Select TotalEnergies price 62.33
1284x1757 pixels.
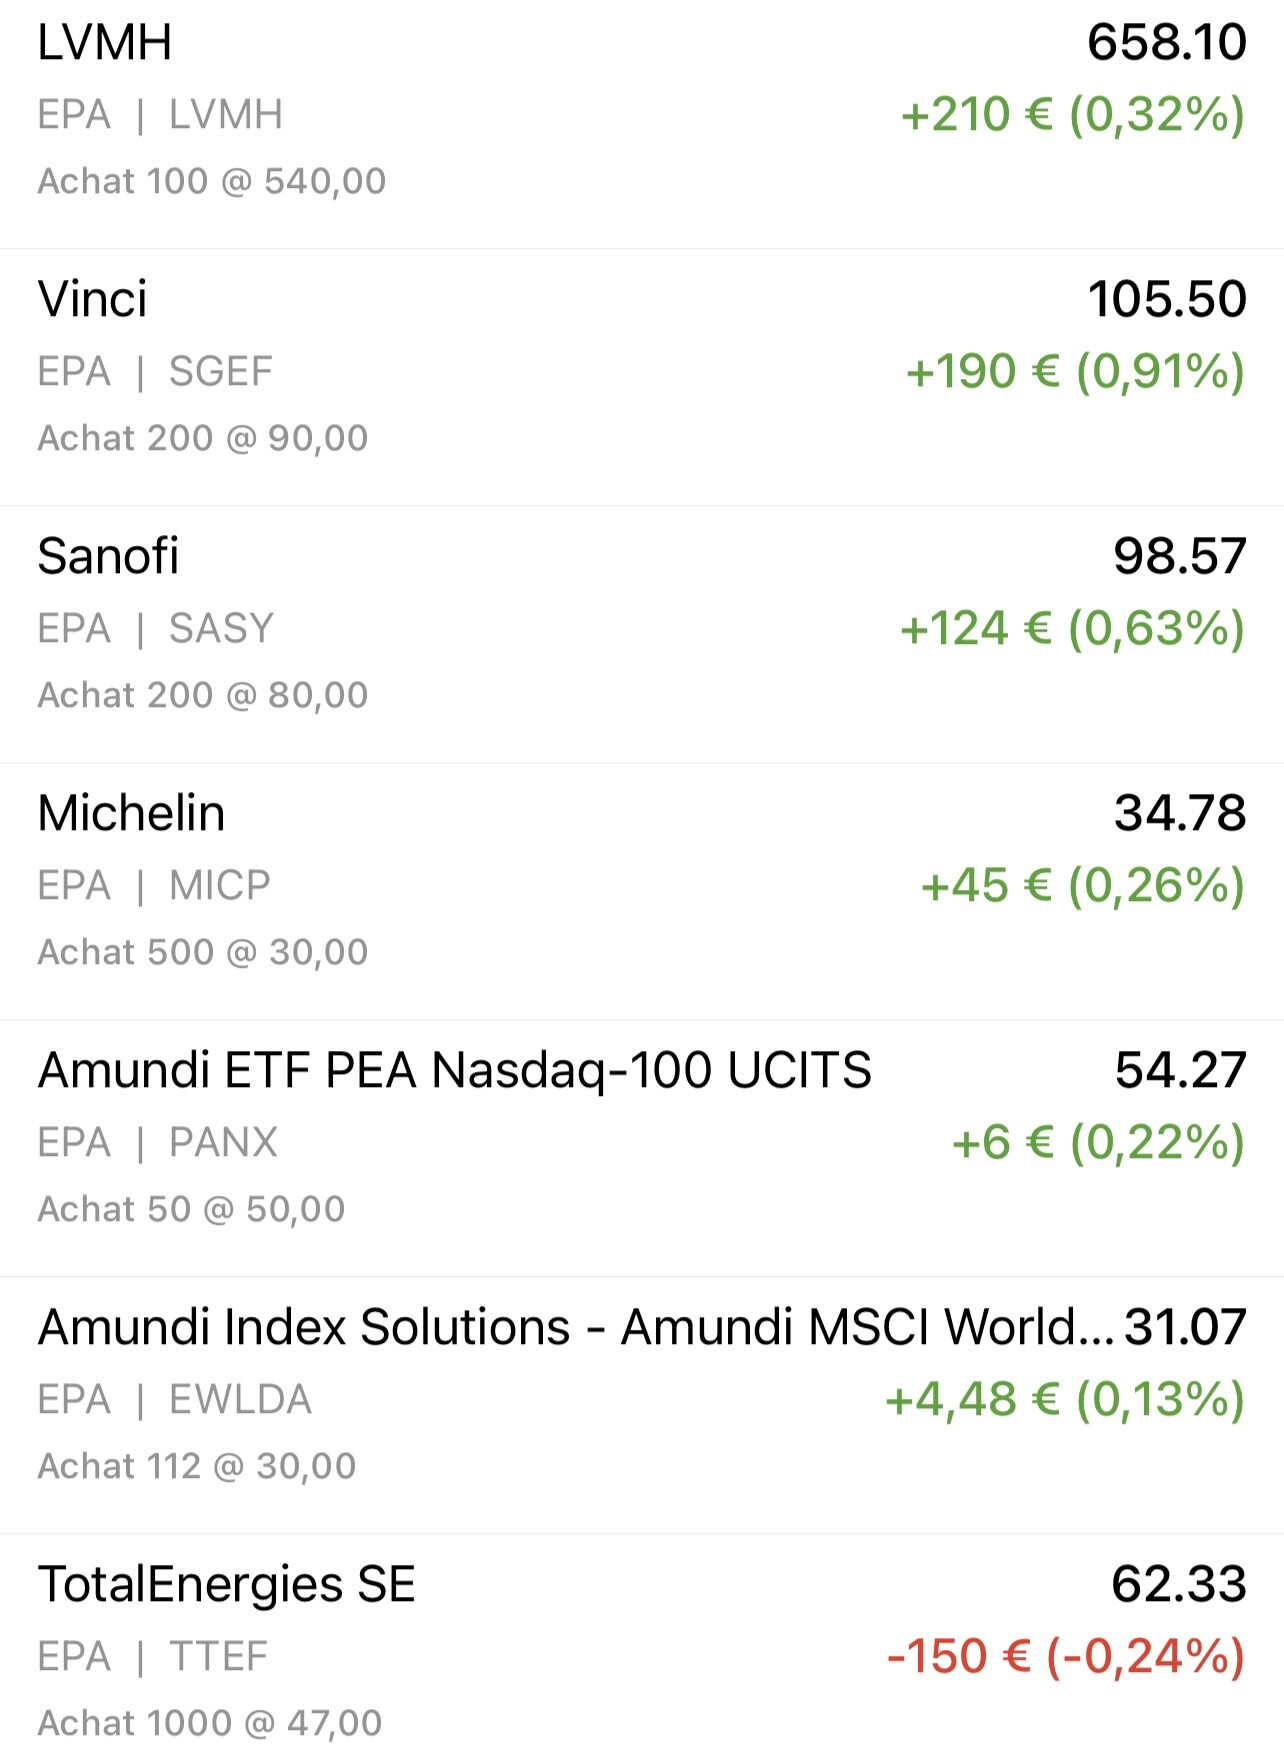pos(1178,1584)
